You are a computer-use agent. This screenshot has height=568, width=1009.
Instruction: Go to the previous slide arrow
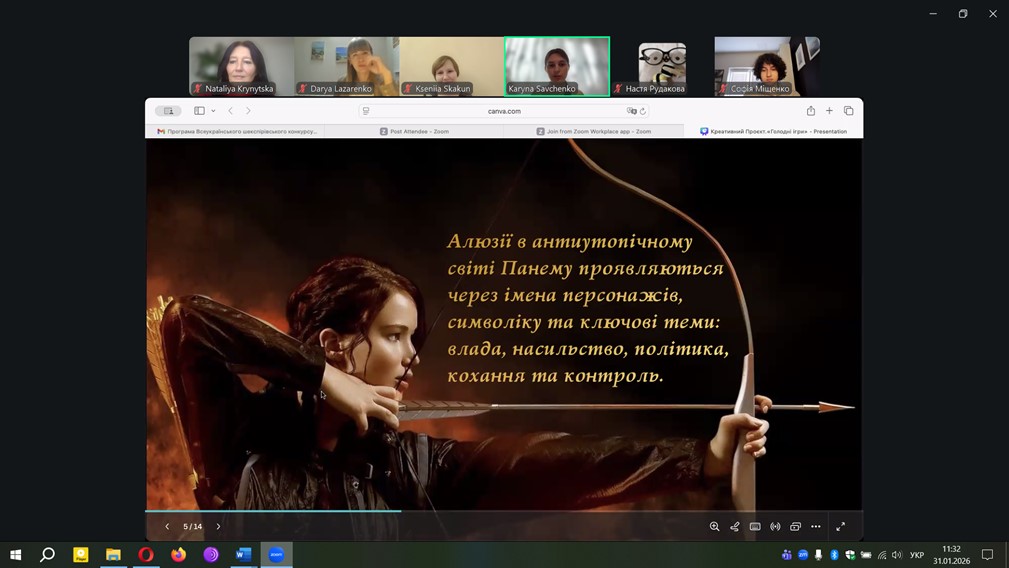pyautogui.click(x=167, y=526)
